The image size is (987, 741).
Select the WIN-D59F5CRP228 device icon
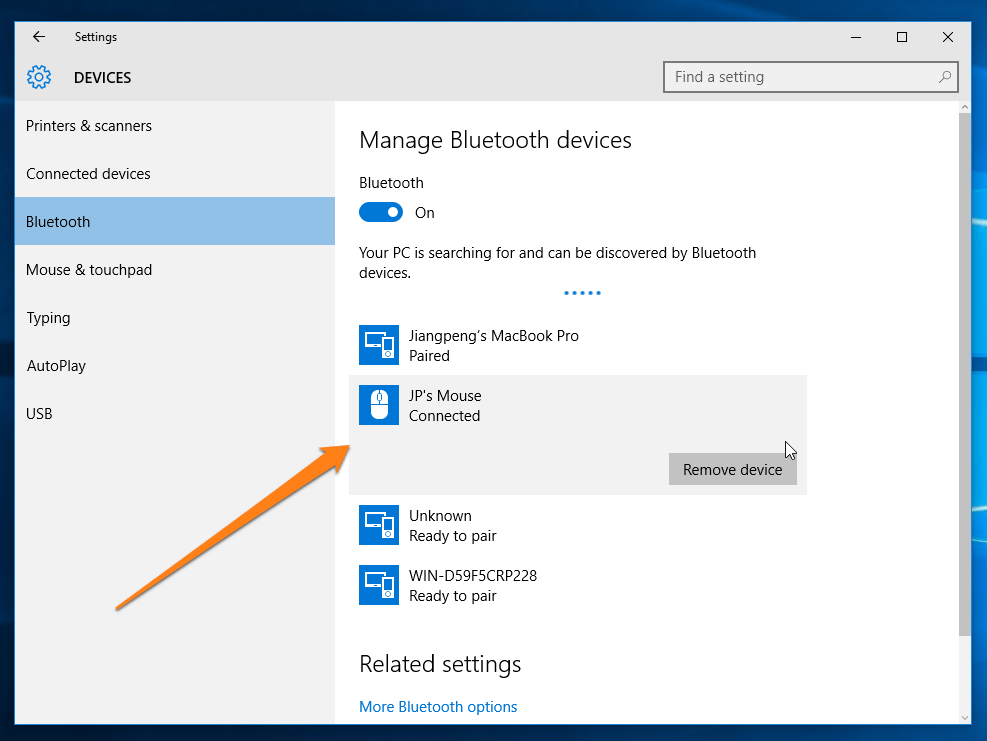tap(379, 585)
